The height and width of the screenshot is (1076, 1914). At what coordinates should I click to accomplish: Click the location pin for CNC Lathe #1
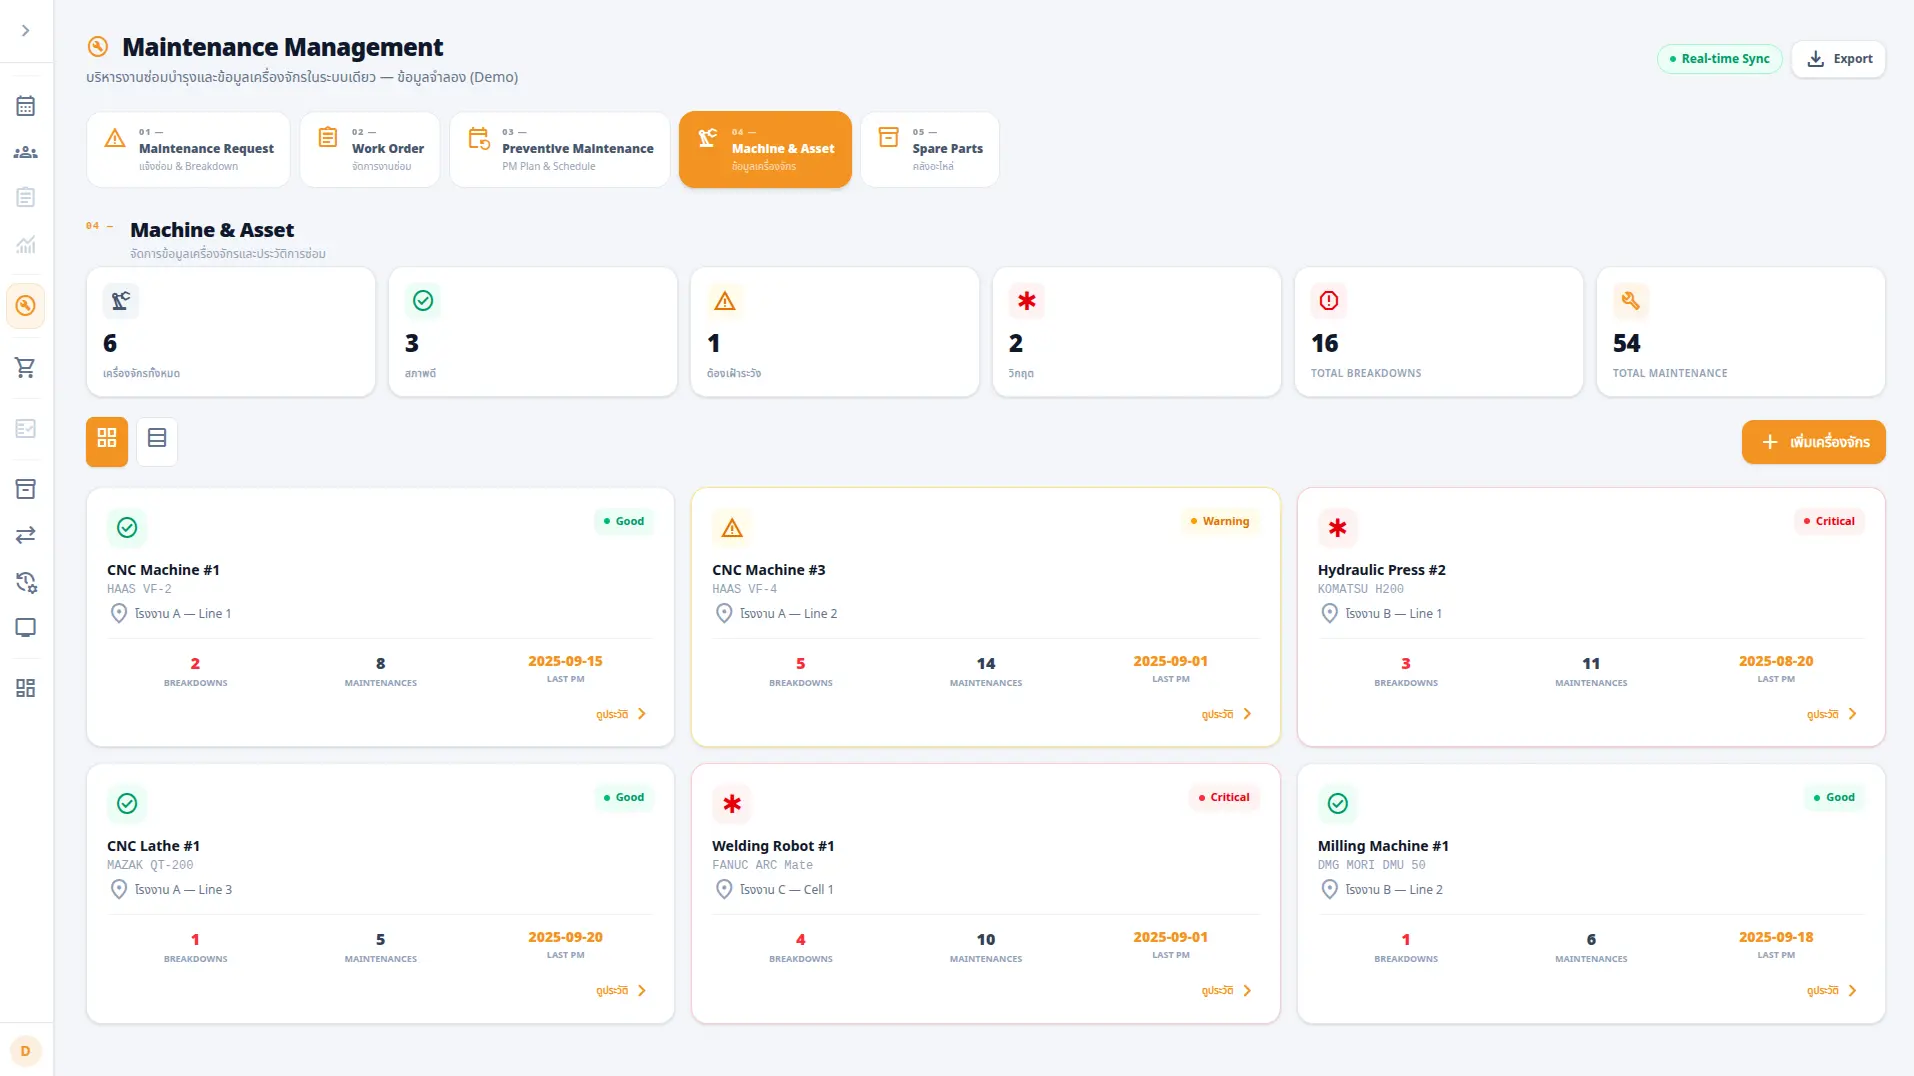(x=119, y=889)
